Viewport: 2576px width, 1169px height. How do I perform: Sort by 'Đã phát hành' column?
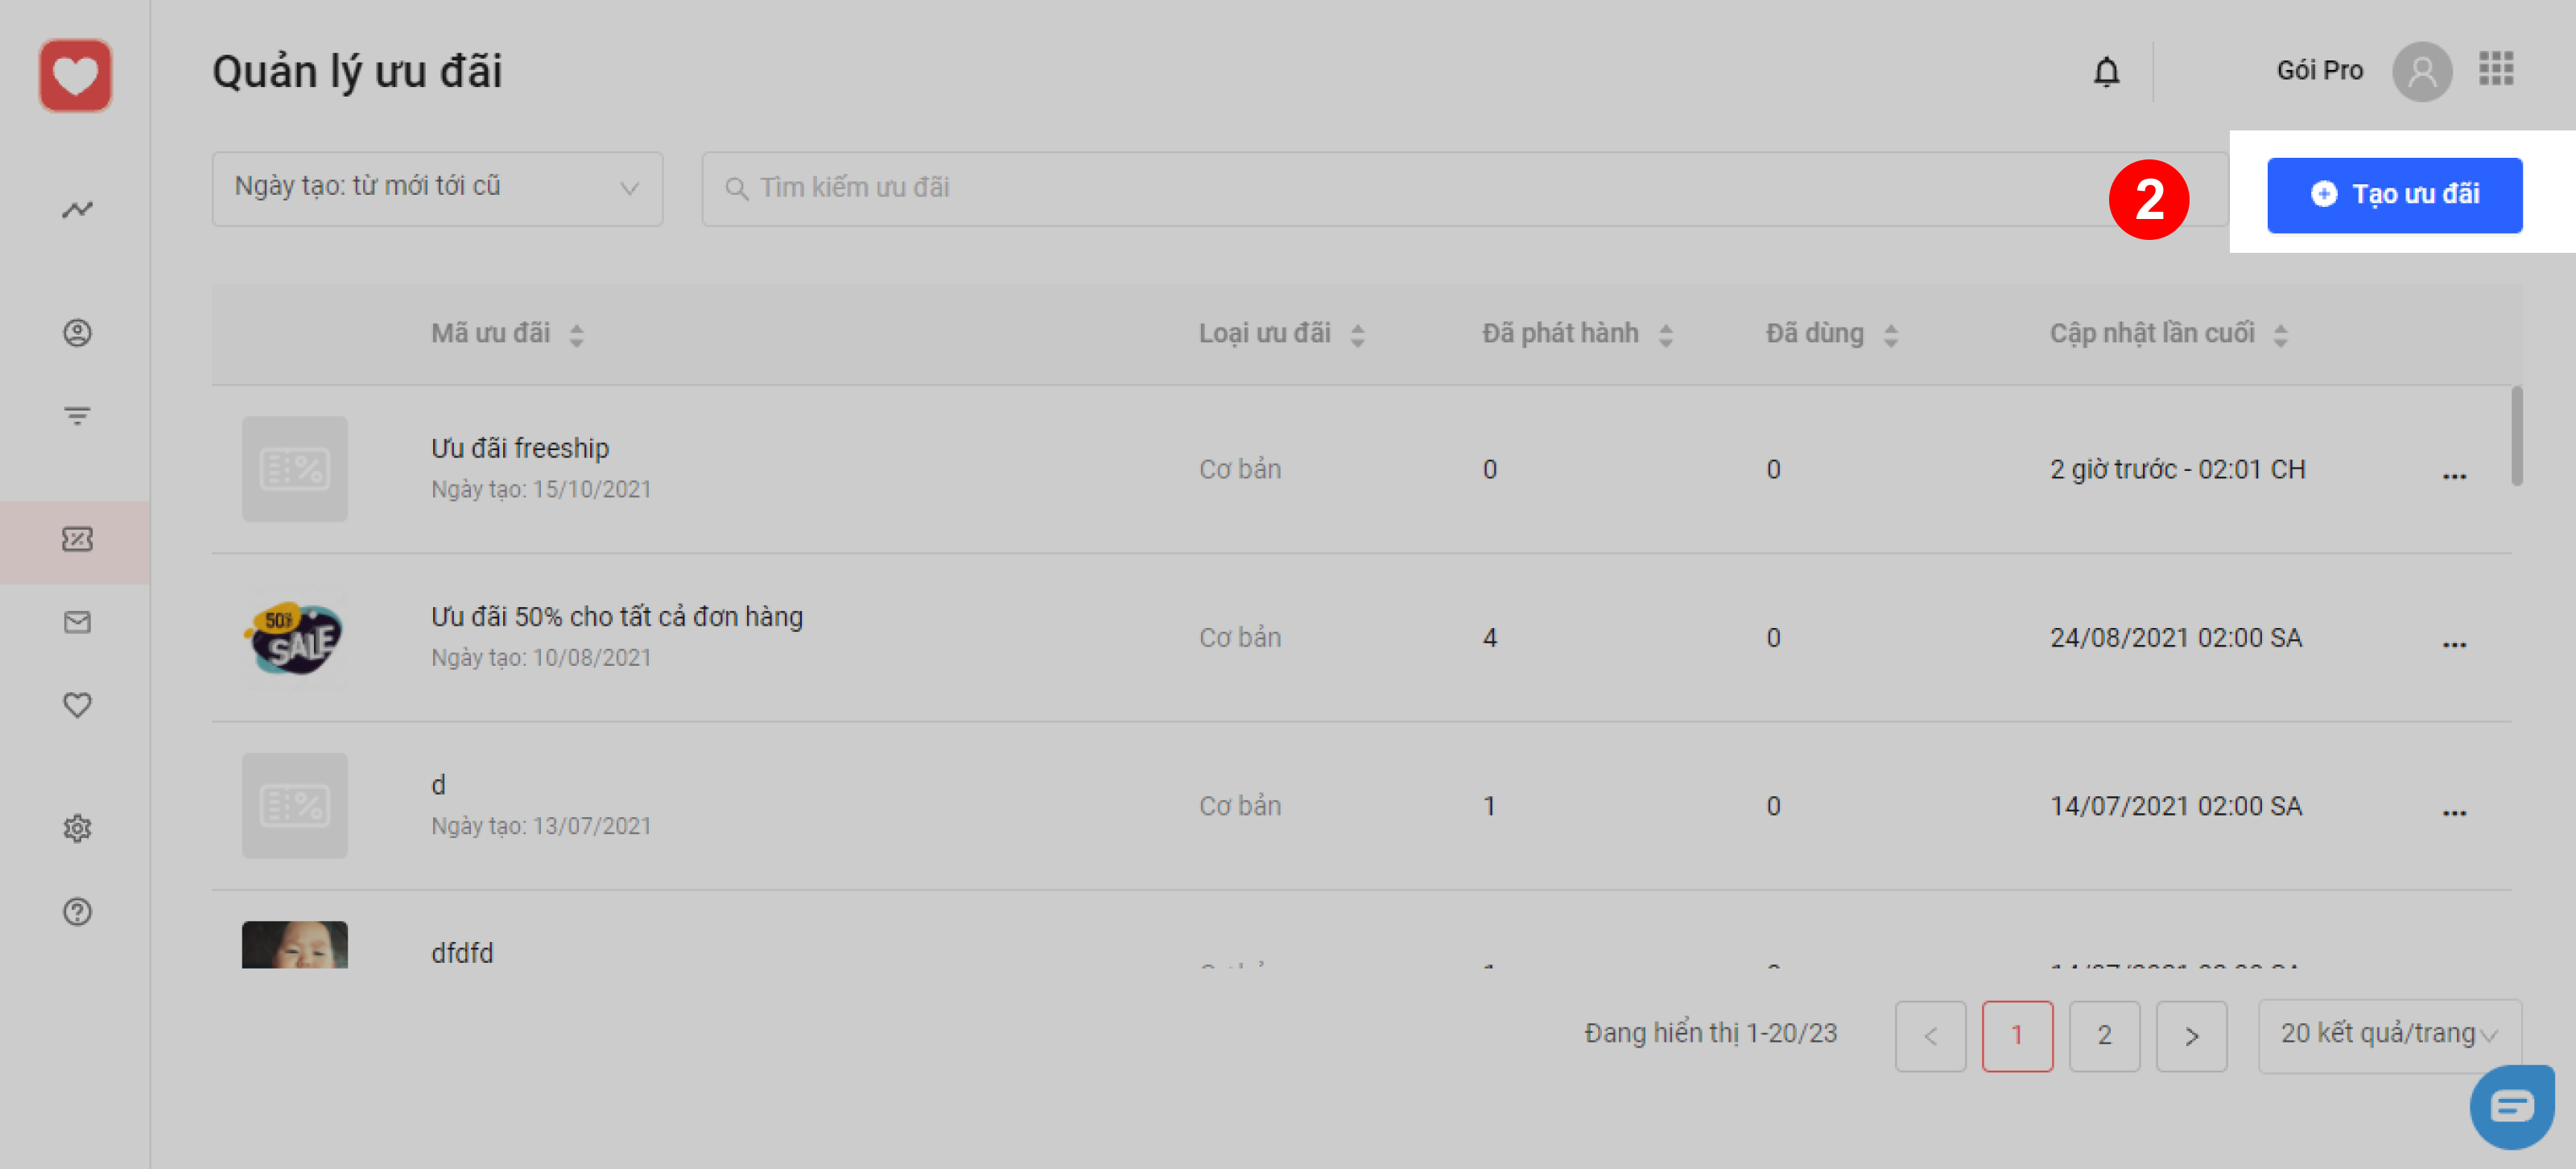[x=1576, y=333]
